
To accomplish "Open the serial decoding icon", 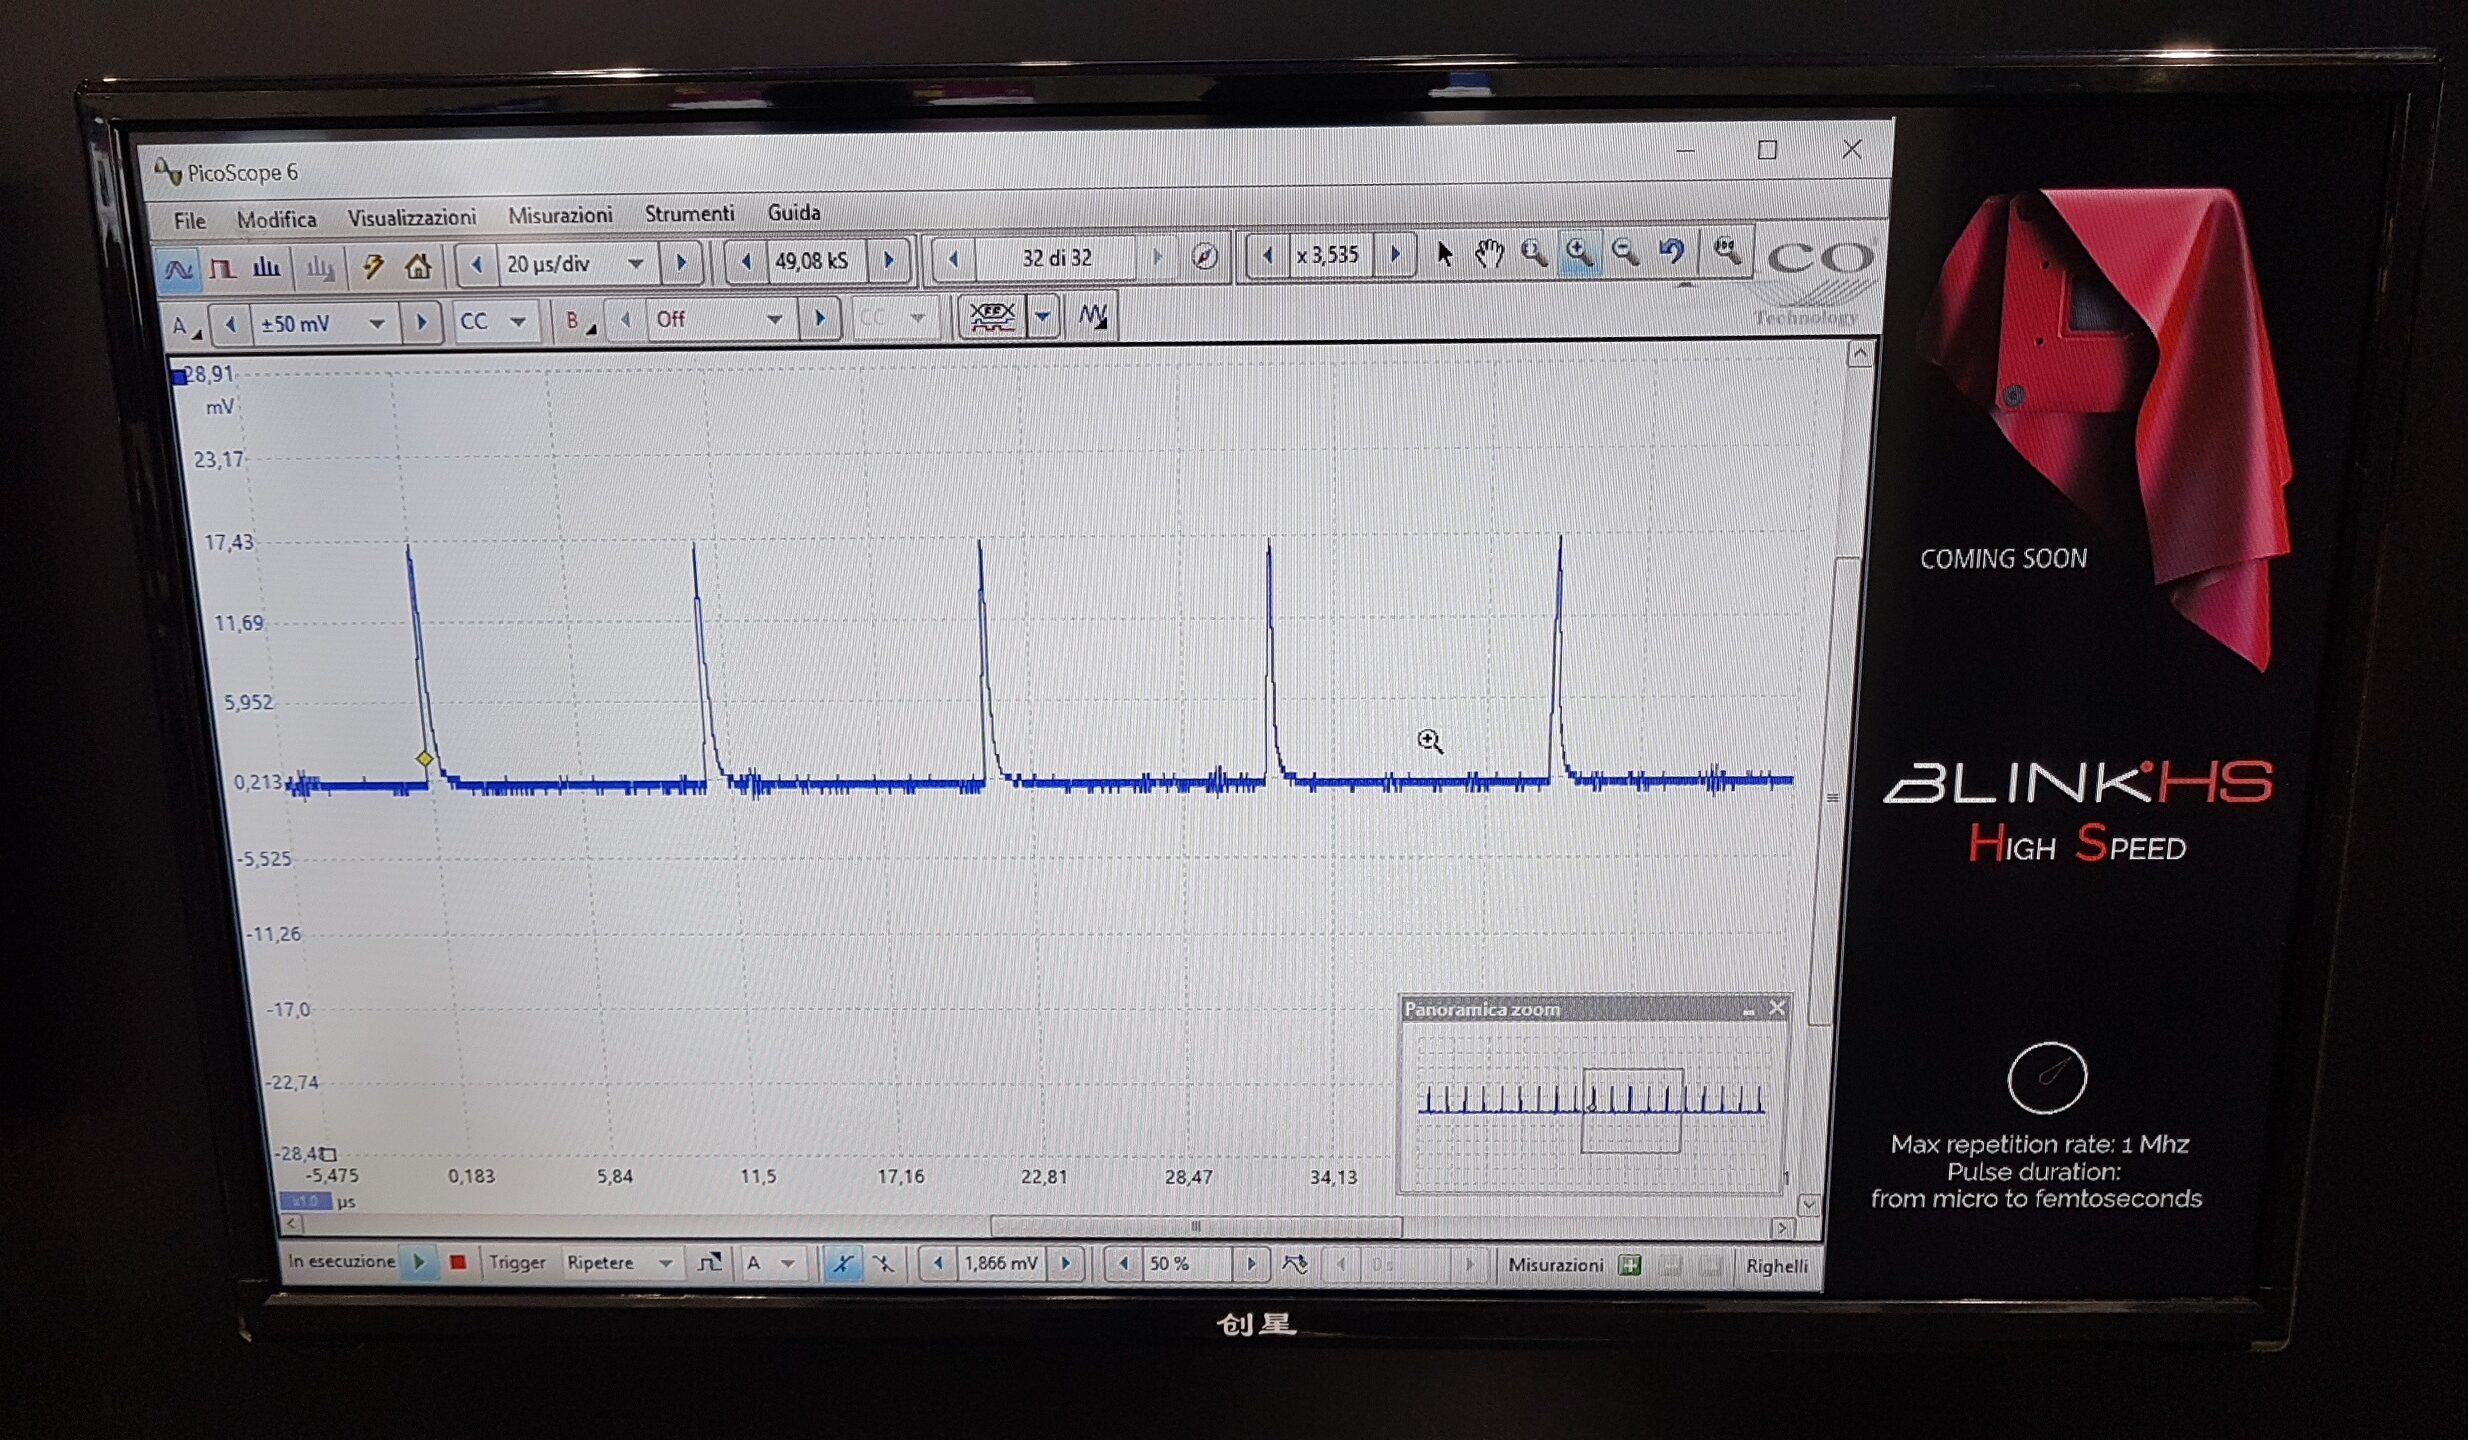I will [992, 317].
